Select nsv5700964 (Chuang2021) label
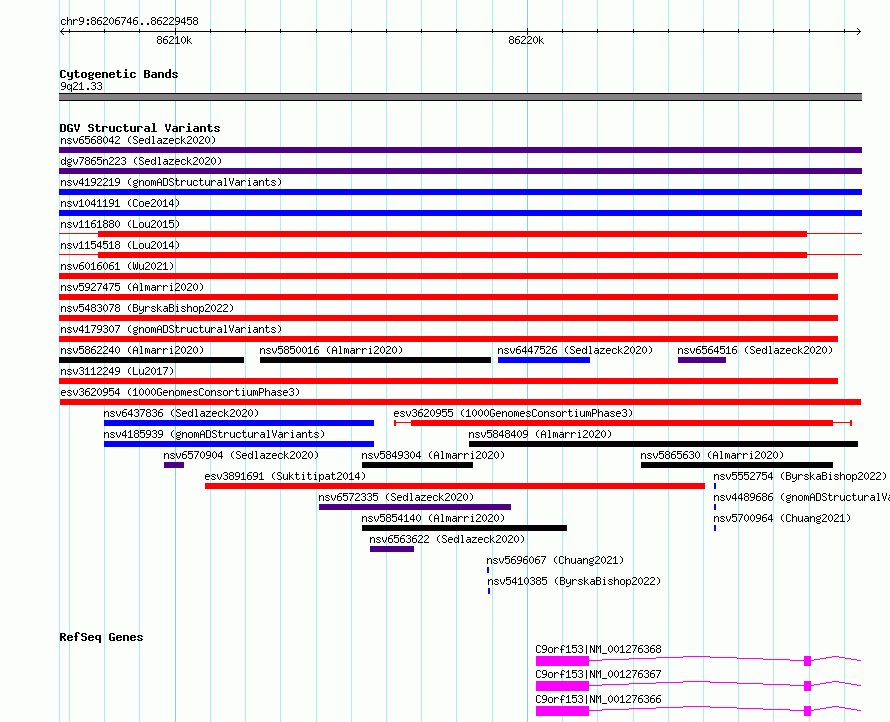This screenshot has width=890, height=722. [x=782, y=518]
